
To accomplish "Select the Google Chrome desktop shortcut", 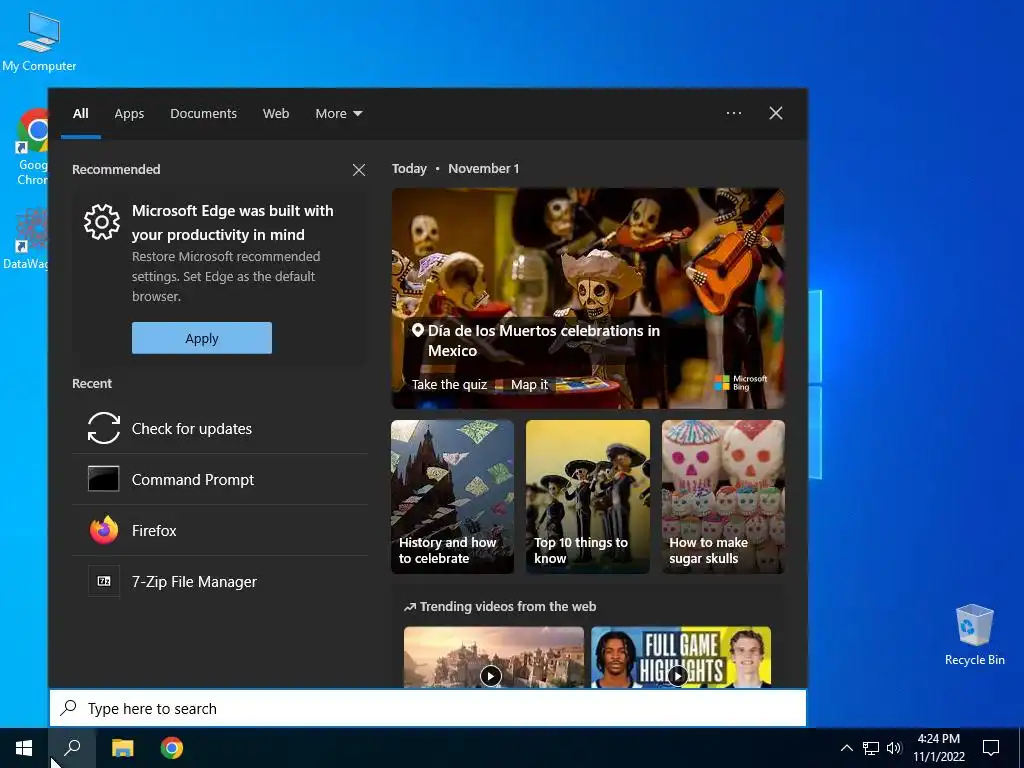I will click(x=31, y=147).
